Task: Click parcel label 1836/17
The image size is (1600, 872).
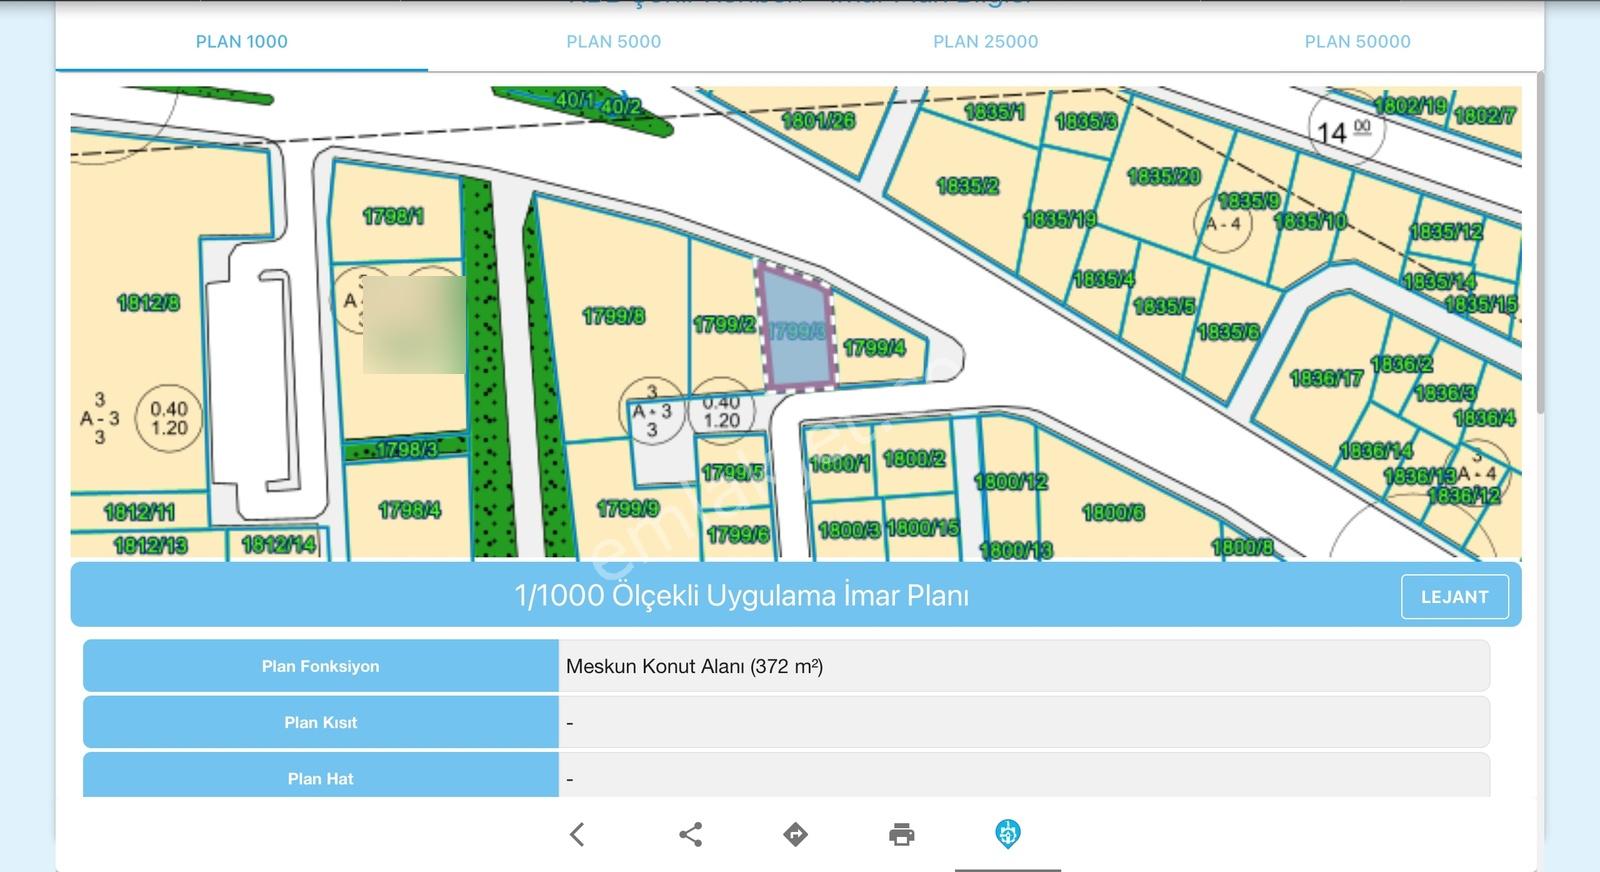Action: click(1326, 378)
